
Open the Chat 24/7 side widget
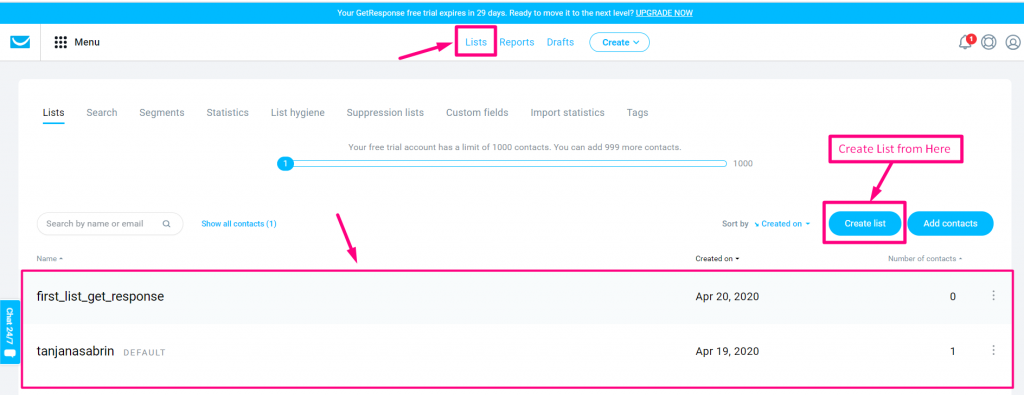point(9,332)
